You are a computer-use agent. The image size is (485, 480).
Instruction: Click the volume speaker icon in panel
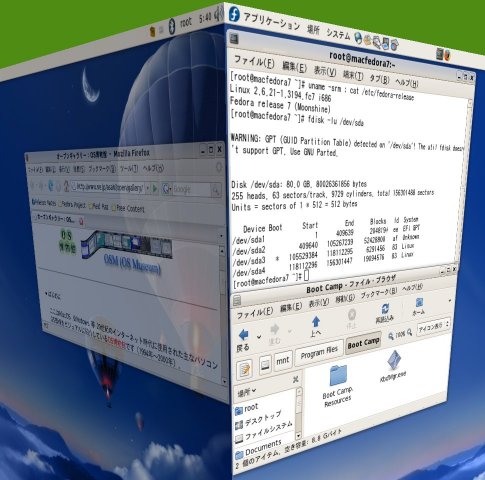coord(219,14)
